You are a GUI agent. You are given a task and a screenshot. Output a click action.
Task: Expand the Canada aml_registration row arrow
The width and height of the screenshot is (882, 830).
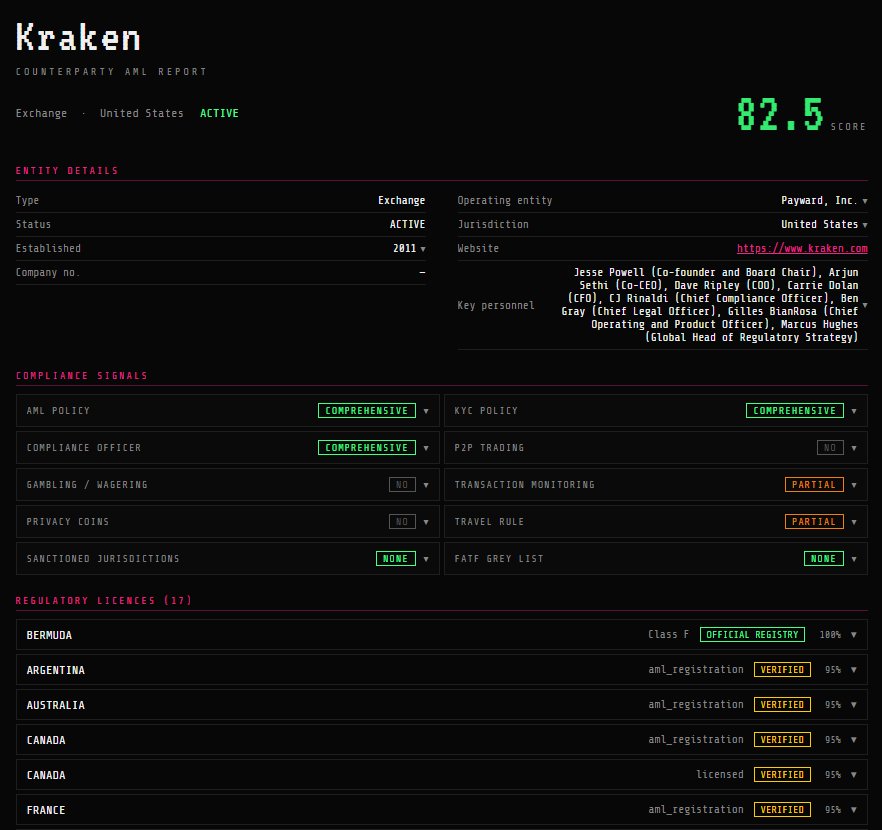point(854,740)
